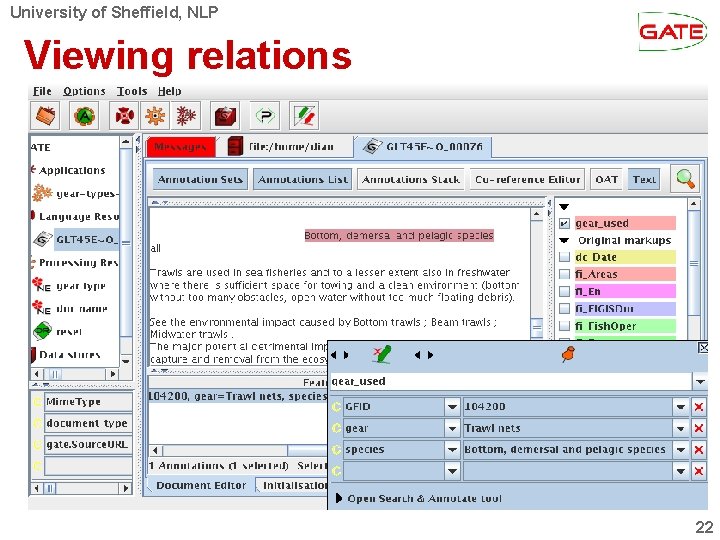Open the gear_used annotation type dropdown
The width and height of the screenshot is (720, 540).
pyautogui.click(x=700, y=381)
